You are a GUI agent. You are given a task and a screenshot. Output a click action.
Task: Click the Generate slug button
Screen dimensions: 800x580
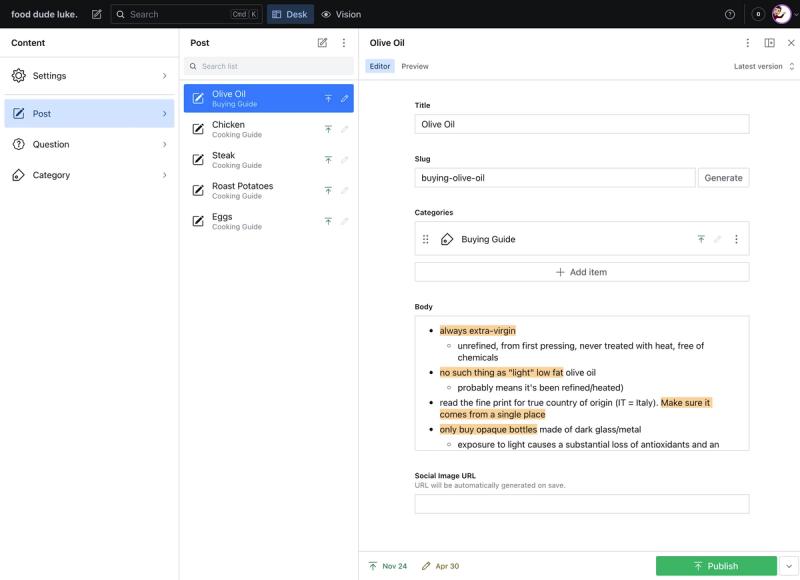(x=723, y=178)
